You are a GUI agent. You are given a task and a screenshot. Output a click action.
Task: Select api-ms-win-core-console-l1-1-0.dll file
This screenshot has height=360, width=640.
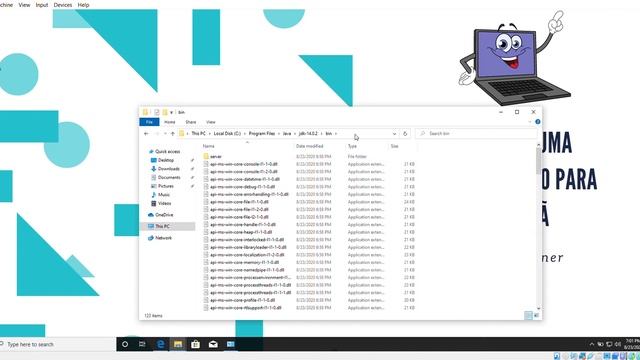click(x=244, y=164)
